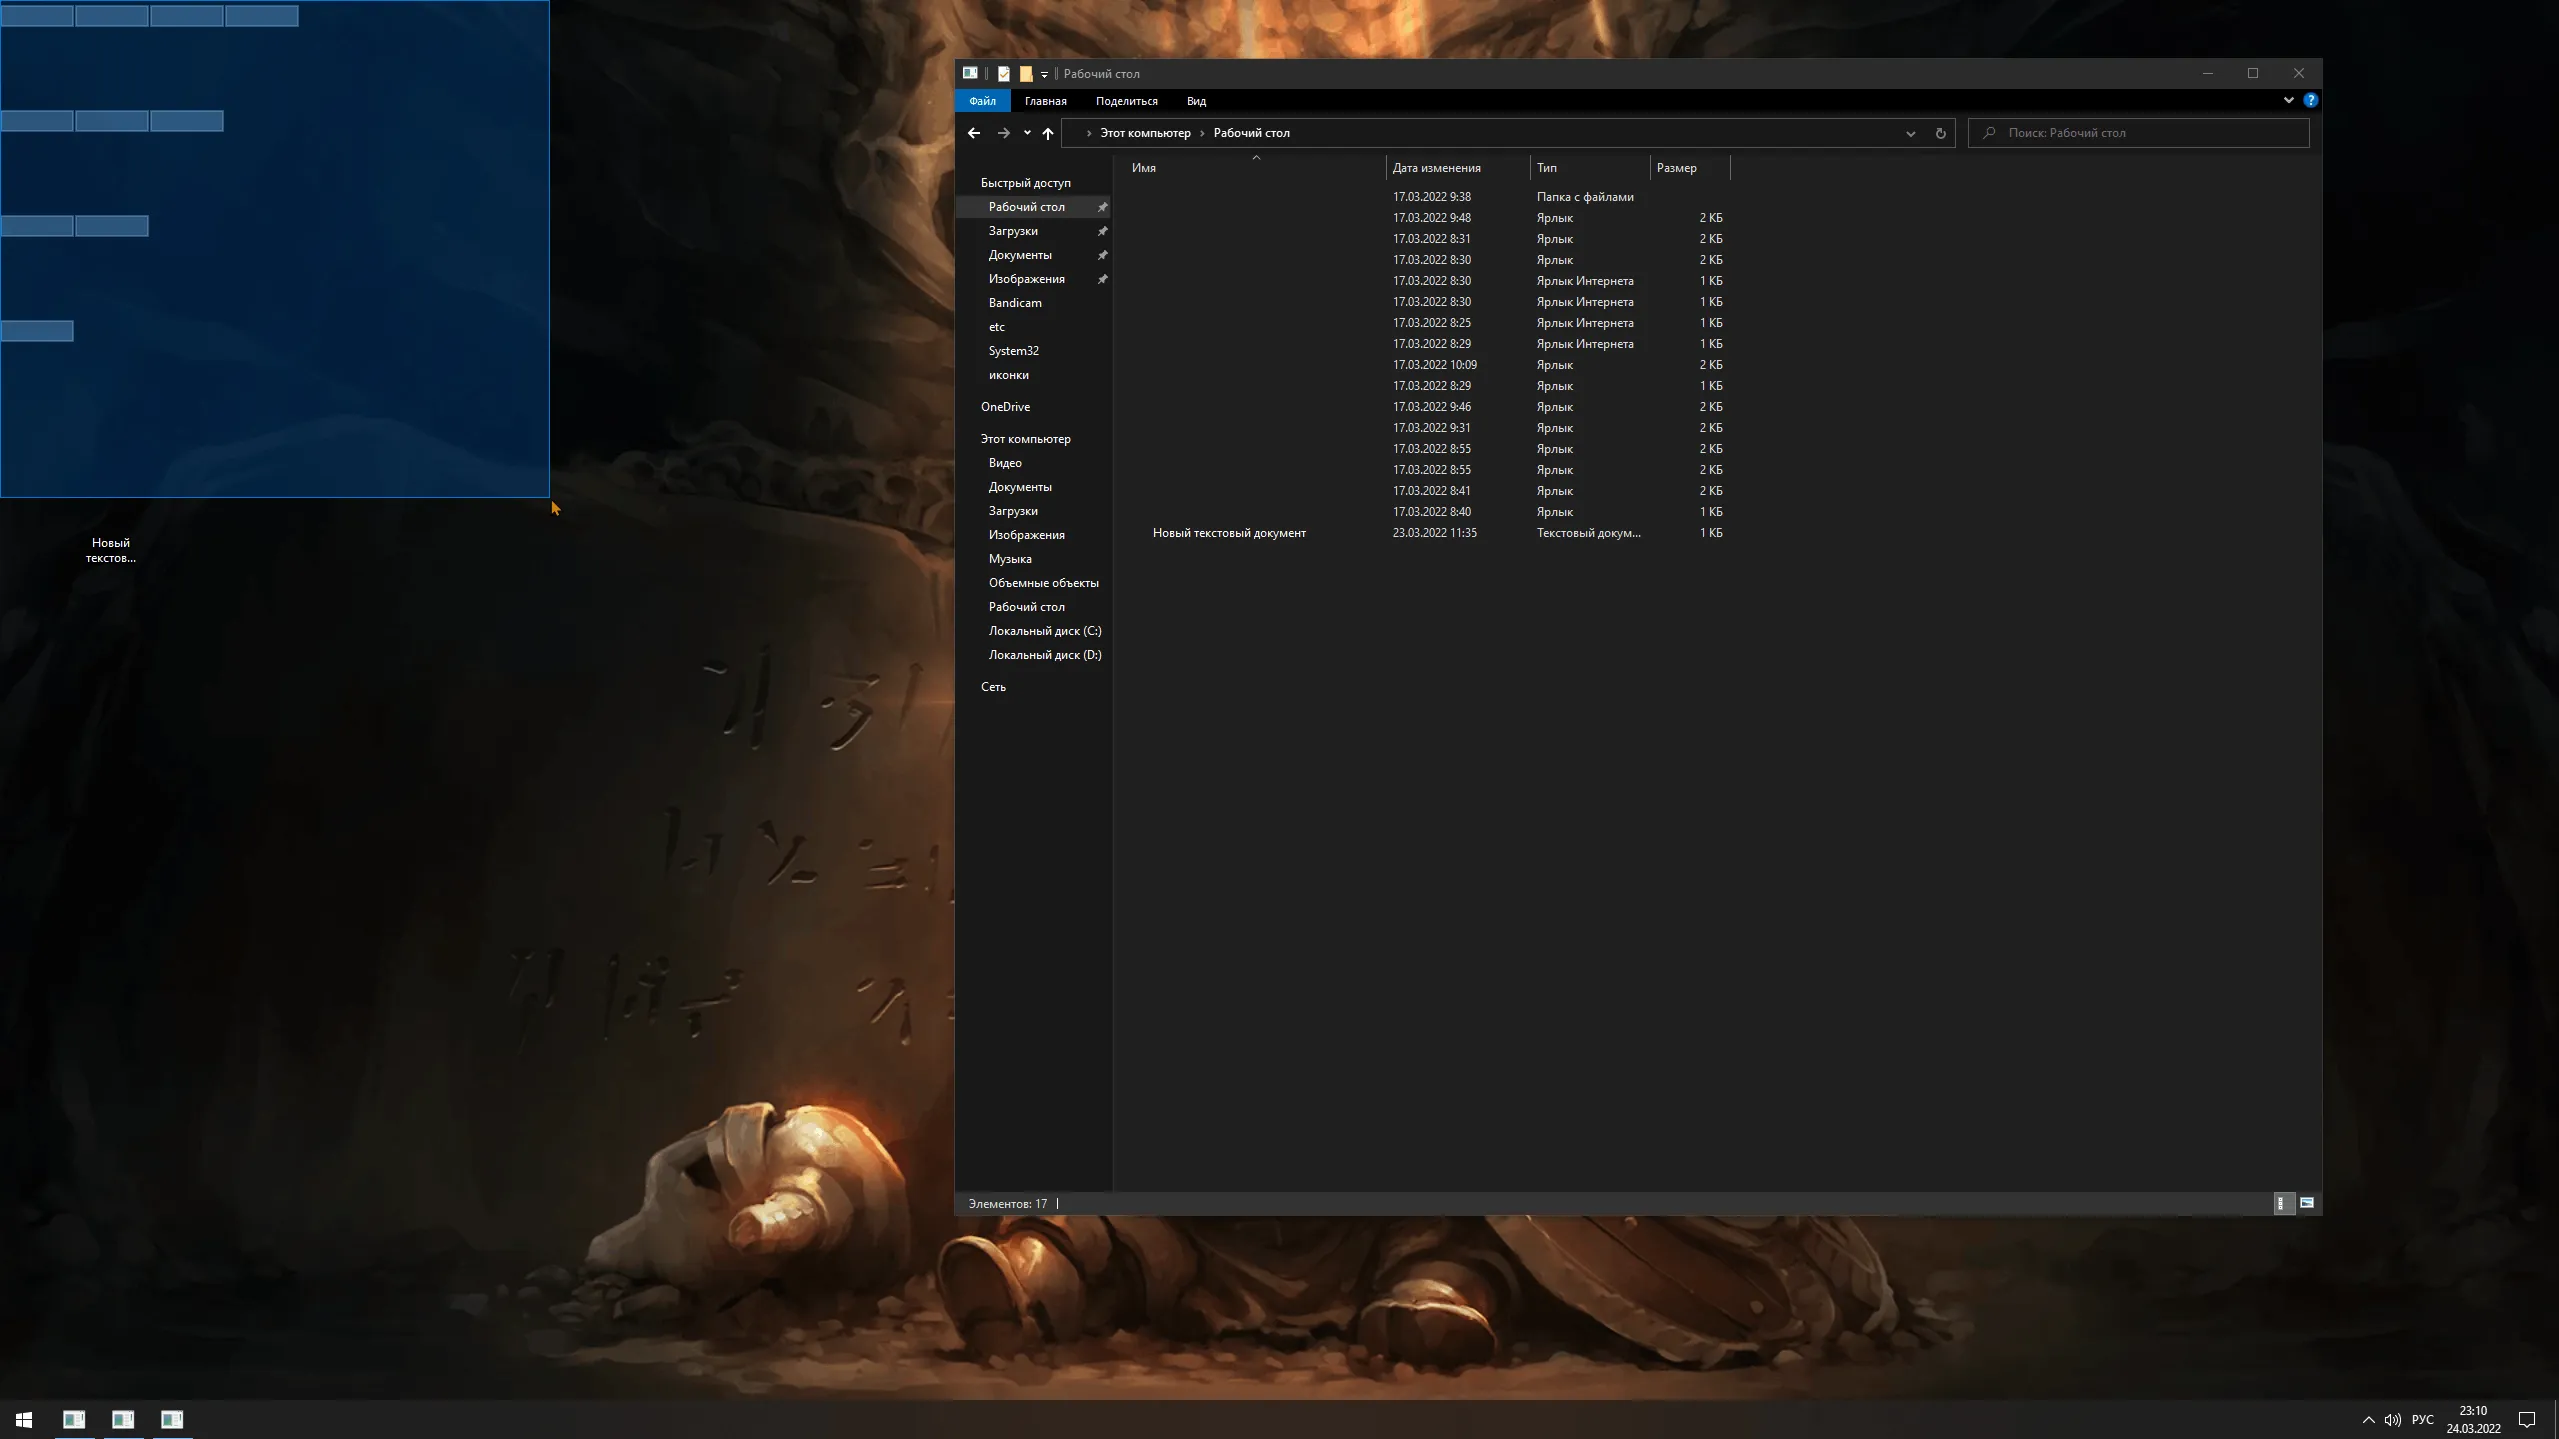The image size is (2559, 1439).
Task: Go back with the Explorer back arrow
Action: point(973,133)
